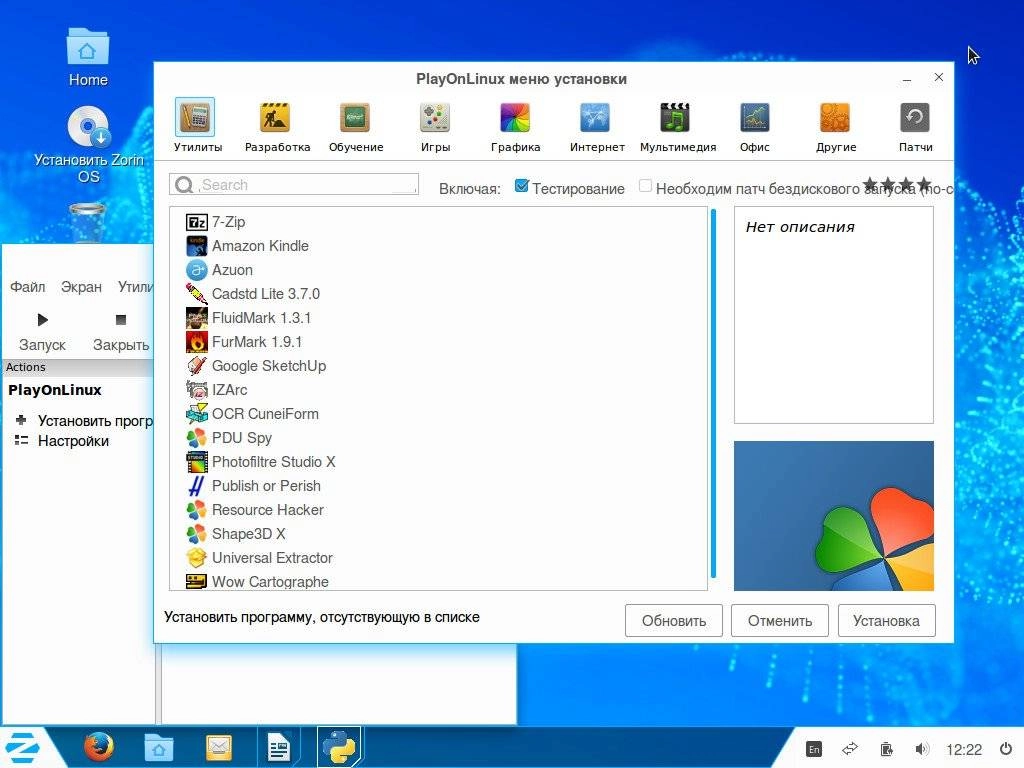Click the program list scrollbar
Viewport: 1024px width, 768px height.
(x=713, y=393)
